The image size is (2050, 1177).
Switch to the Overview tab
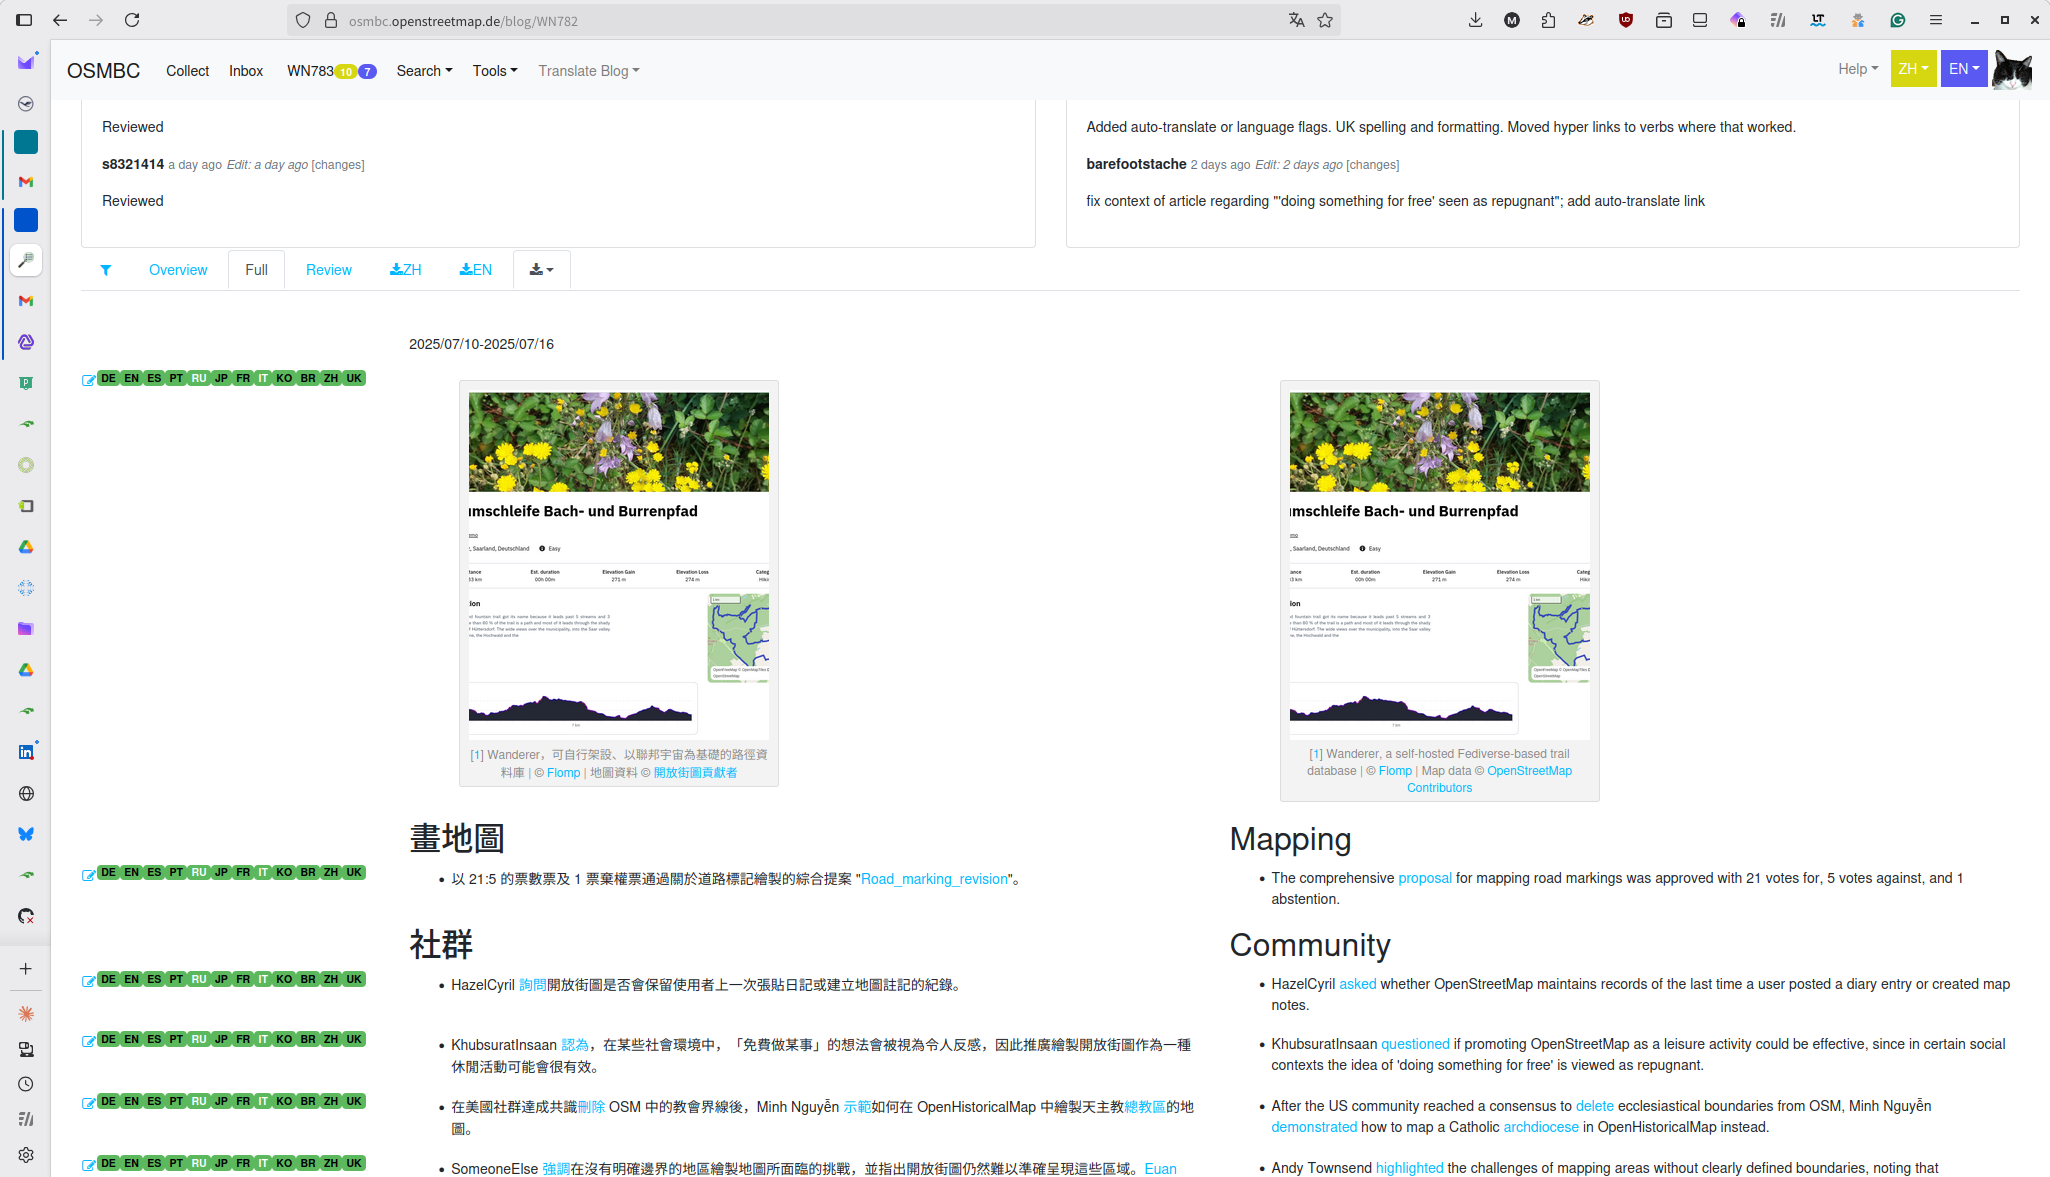tap(178, 270)
